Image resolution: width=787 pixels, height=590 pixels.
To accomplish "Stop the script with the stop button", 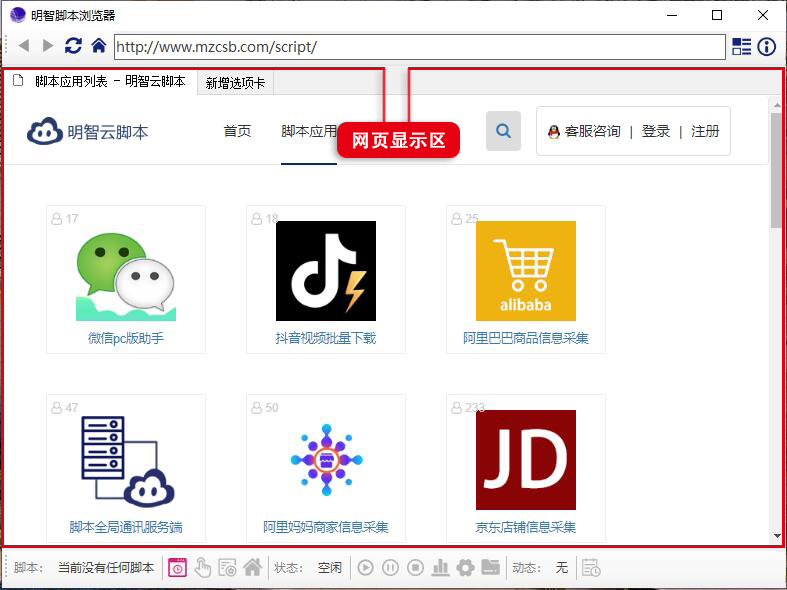I will [416, 567].
